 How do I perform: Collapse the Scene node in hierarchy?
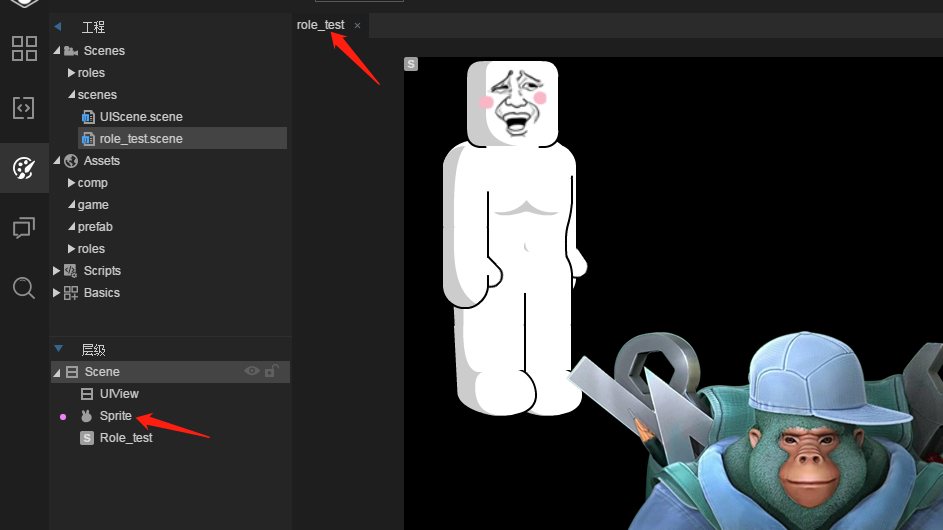coord(57,372)
